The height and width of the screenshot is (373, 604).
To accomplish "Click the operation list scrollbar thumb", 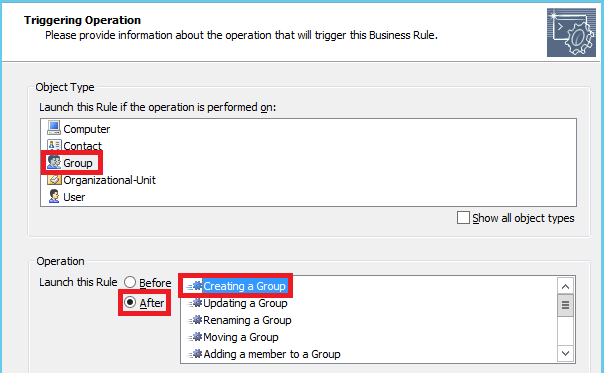I will tap(565, 305).
